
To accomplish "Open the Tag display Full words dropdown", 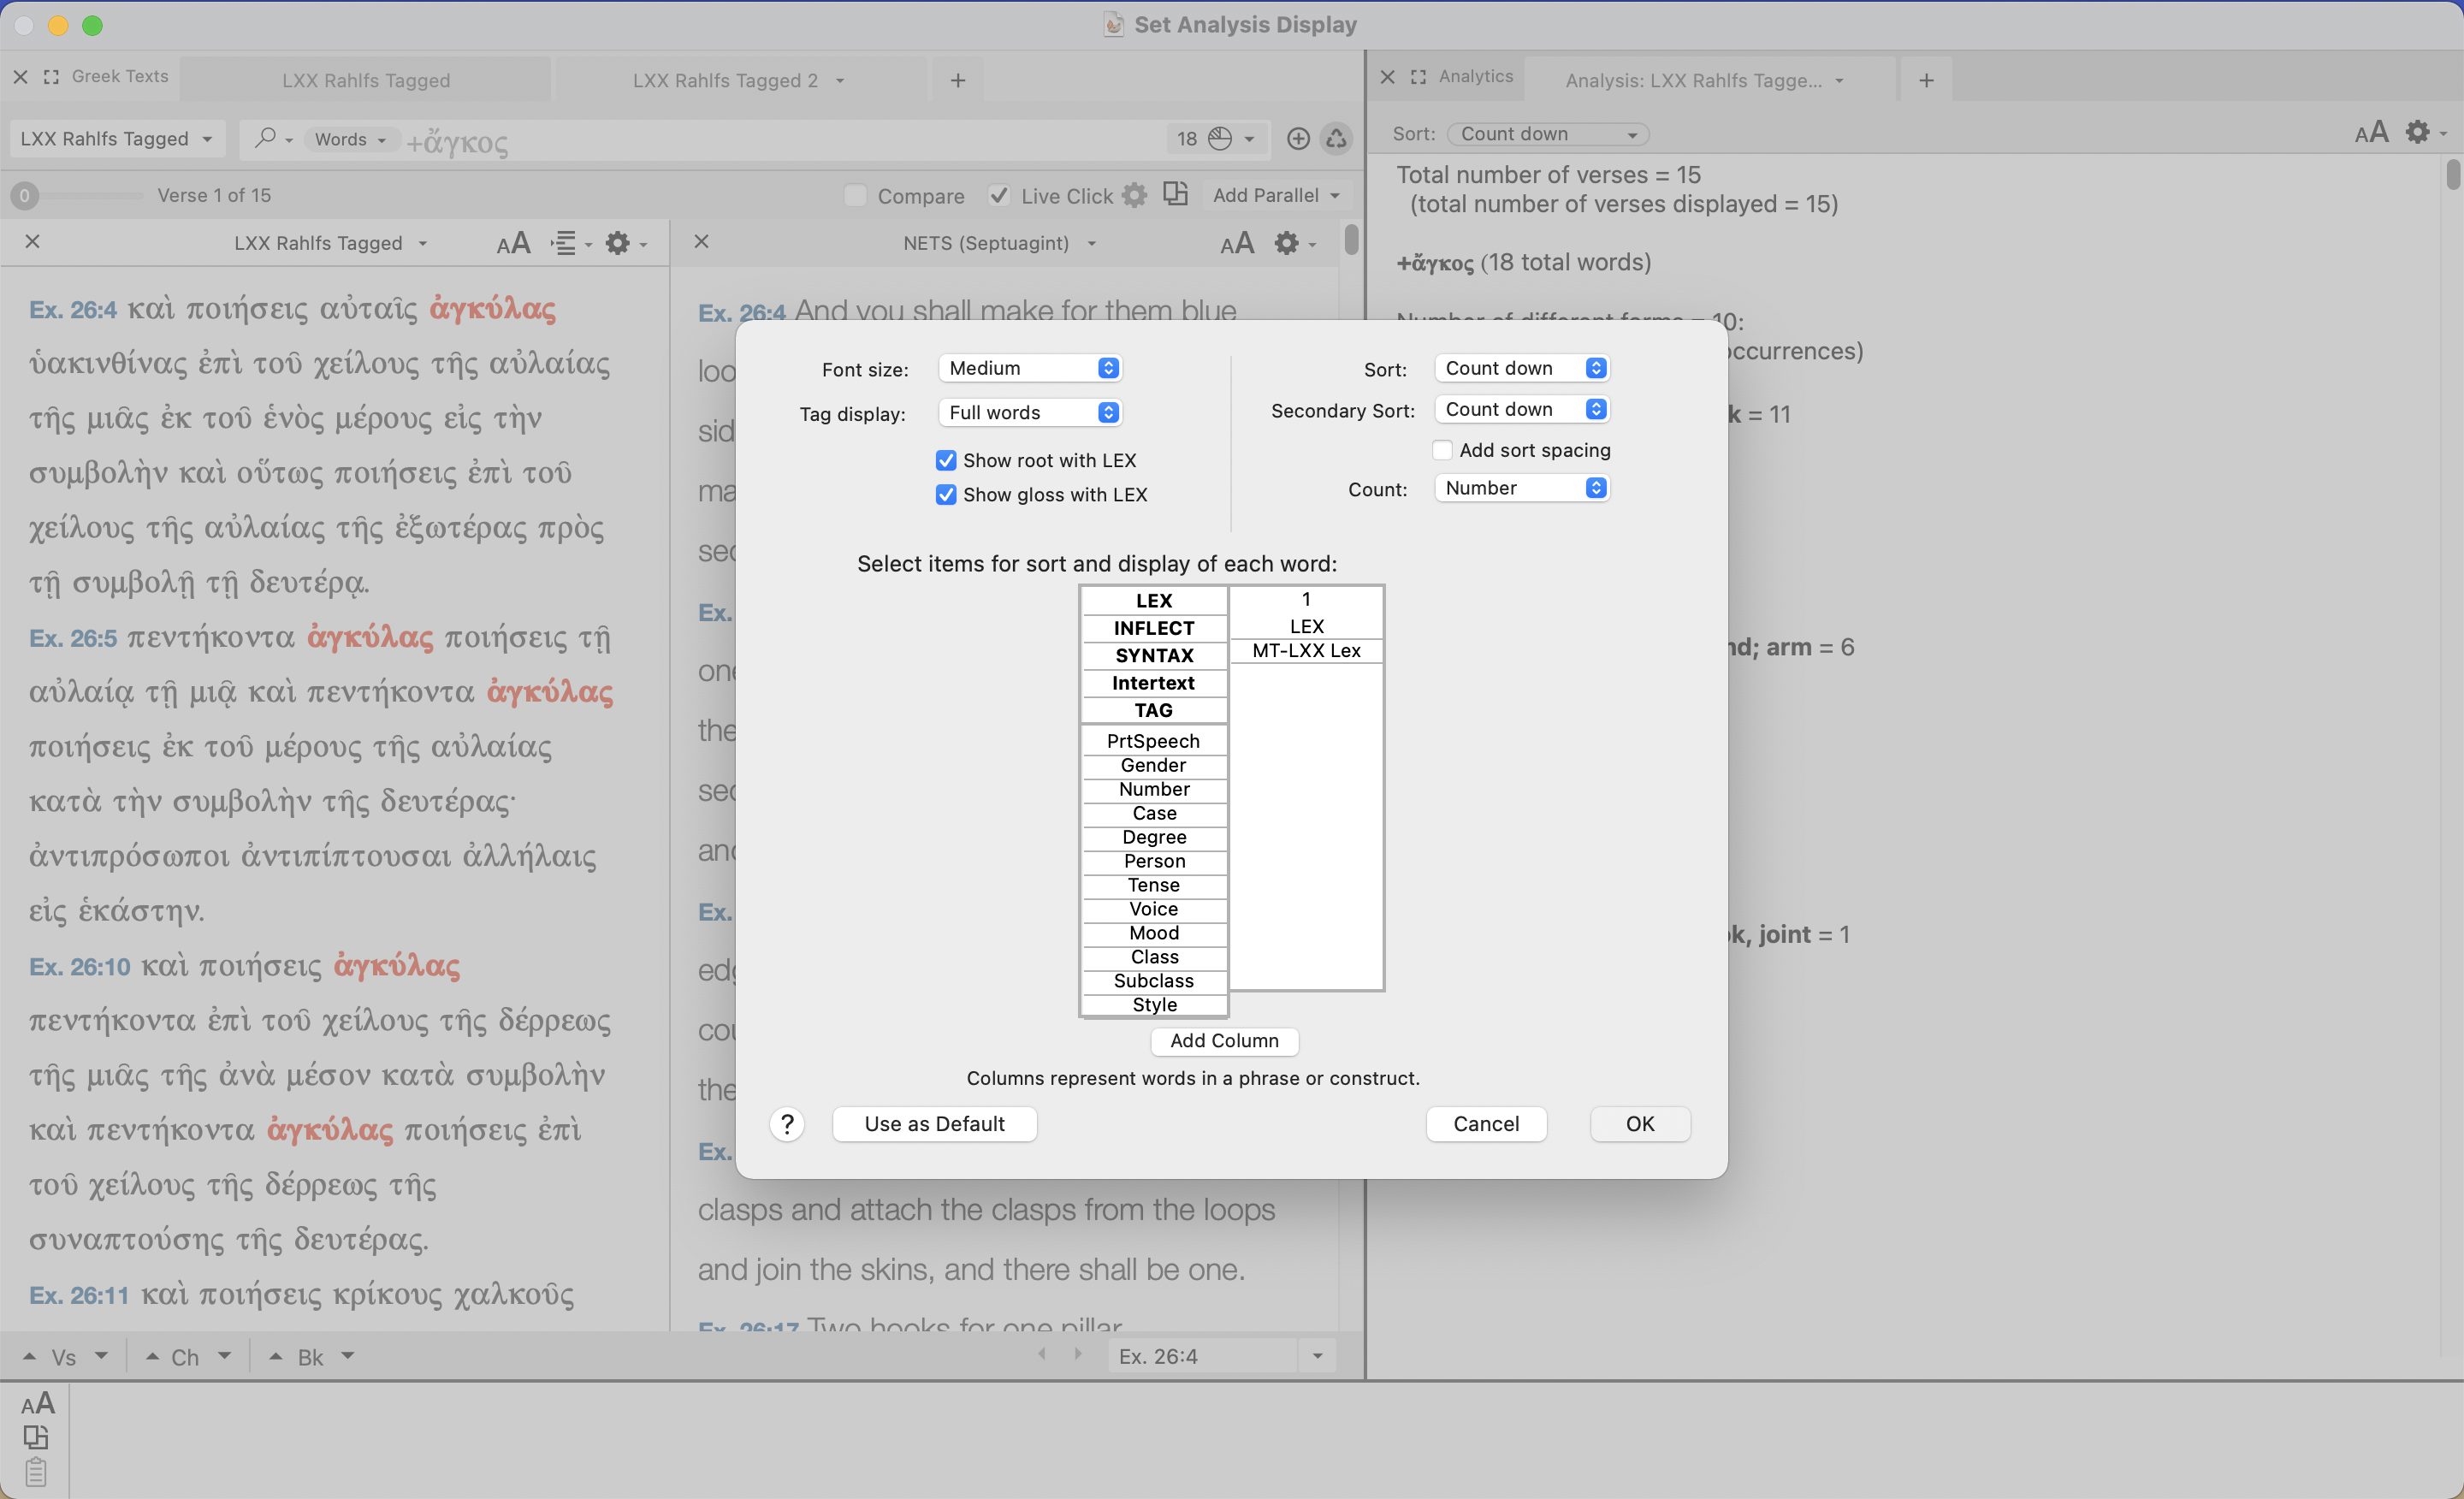I will (x=1030, y=413).
